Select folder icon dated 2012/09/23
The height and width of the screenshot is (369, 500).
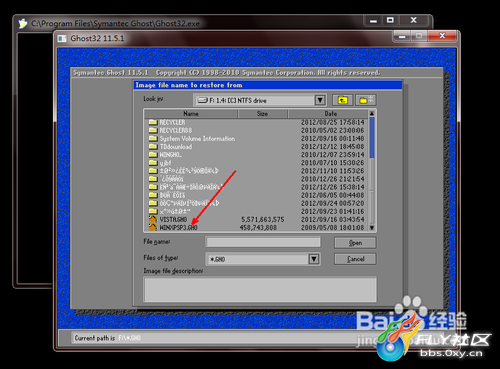click(x=153, y=211)
